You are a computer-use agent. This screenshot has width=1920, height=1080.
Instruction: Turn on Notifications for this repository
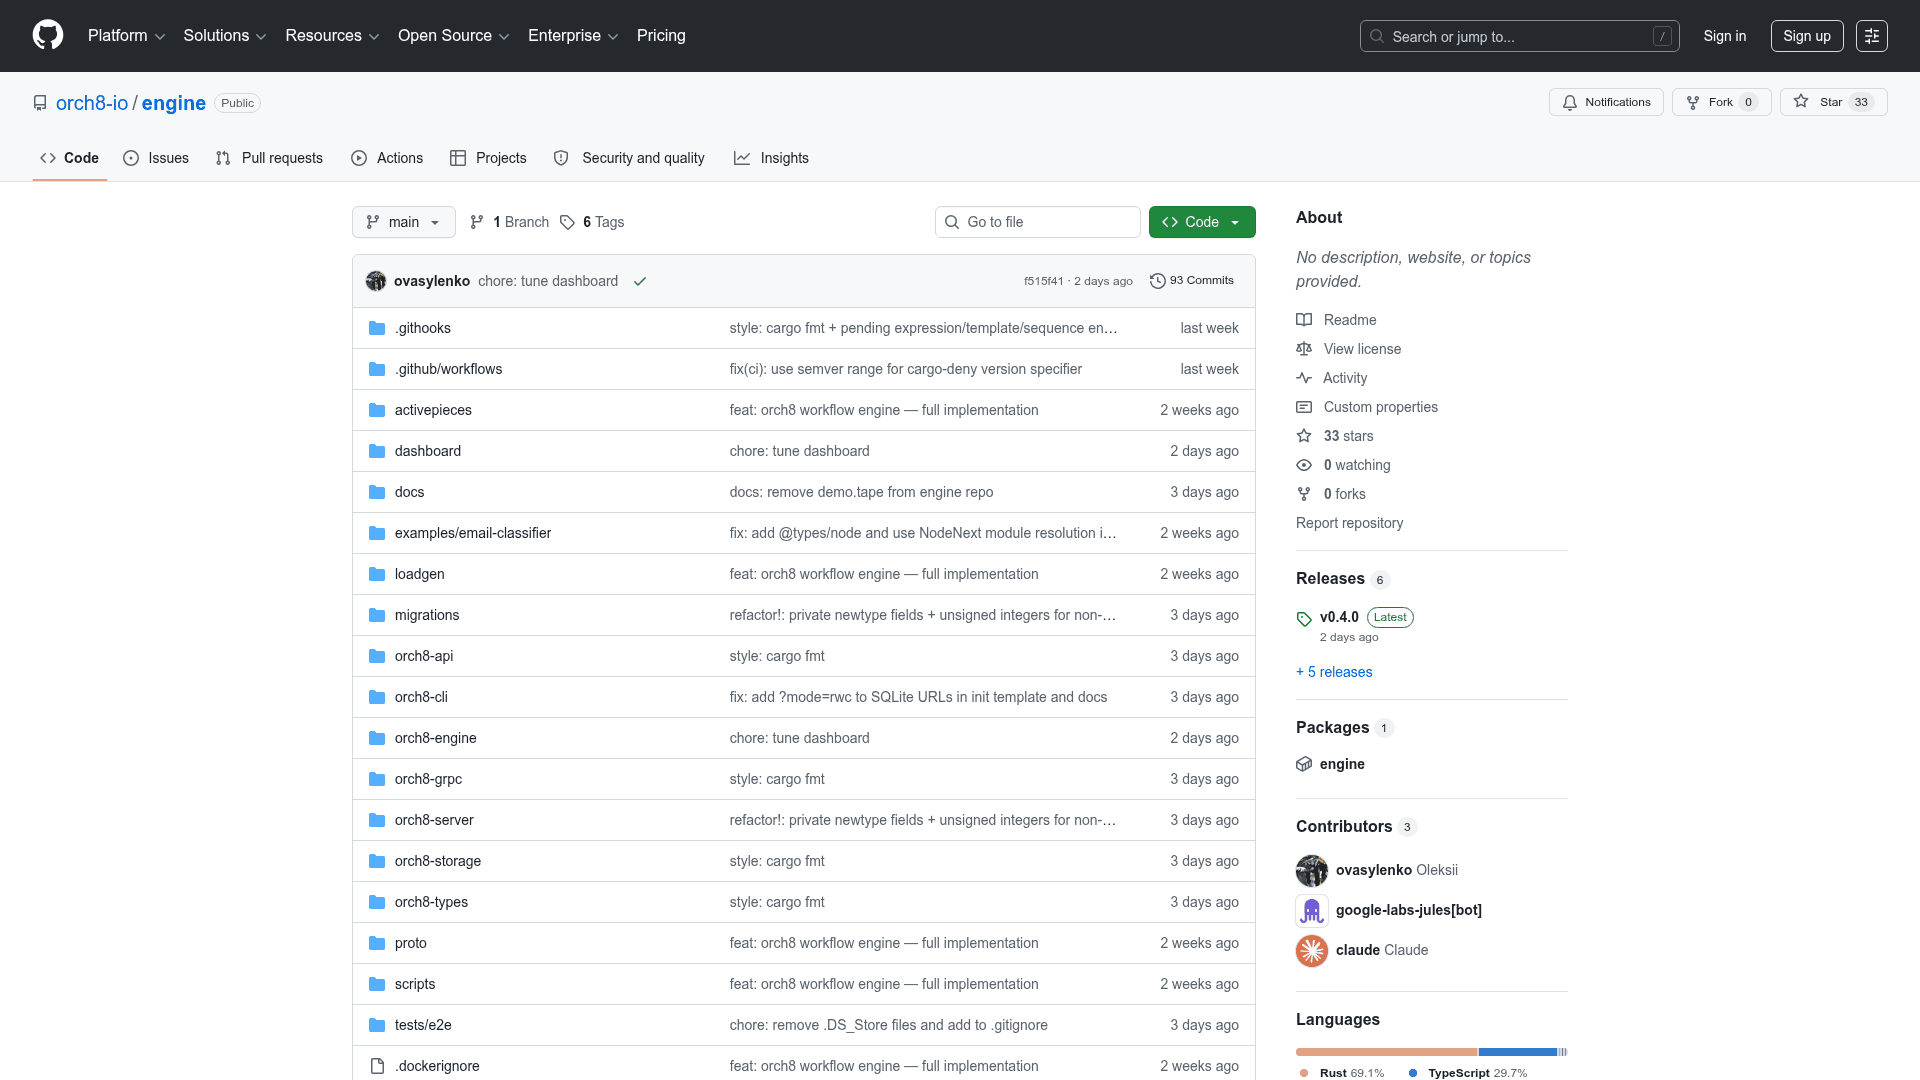(1606, 102)
